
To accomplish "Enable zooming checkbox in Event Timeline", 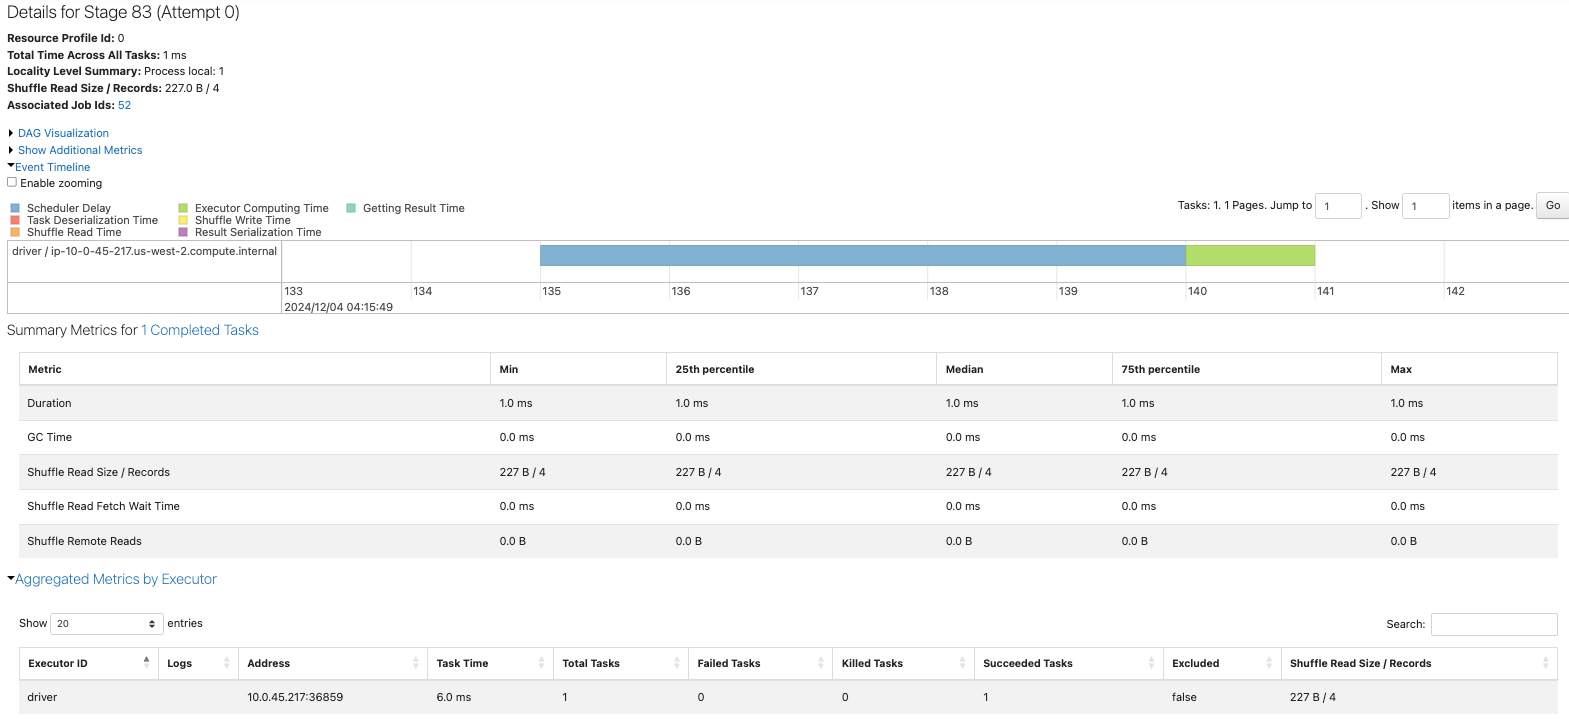I will pos(12,182).
